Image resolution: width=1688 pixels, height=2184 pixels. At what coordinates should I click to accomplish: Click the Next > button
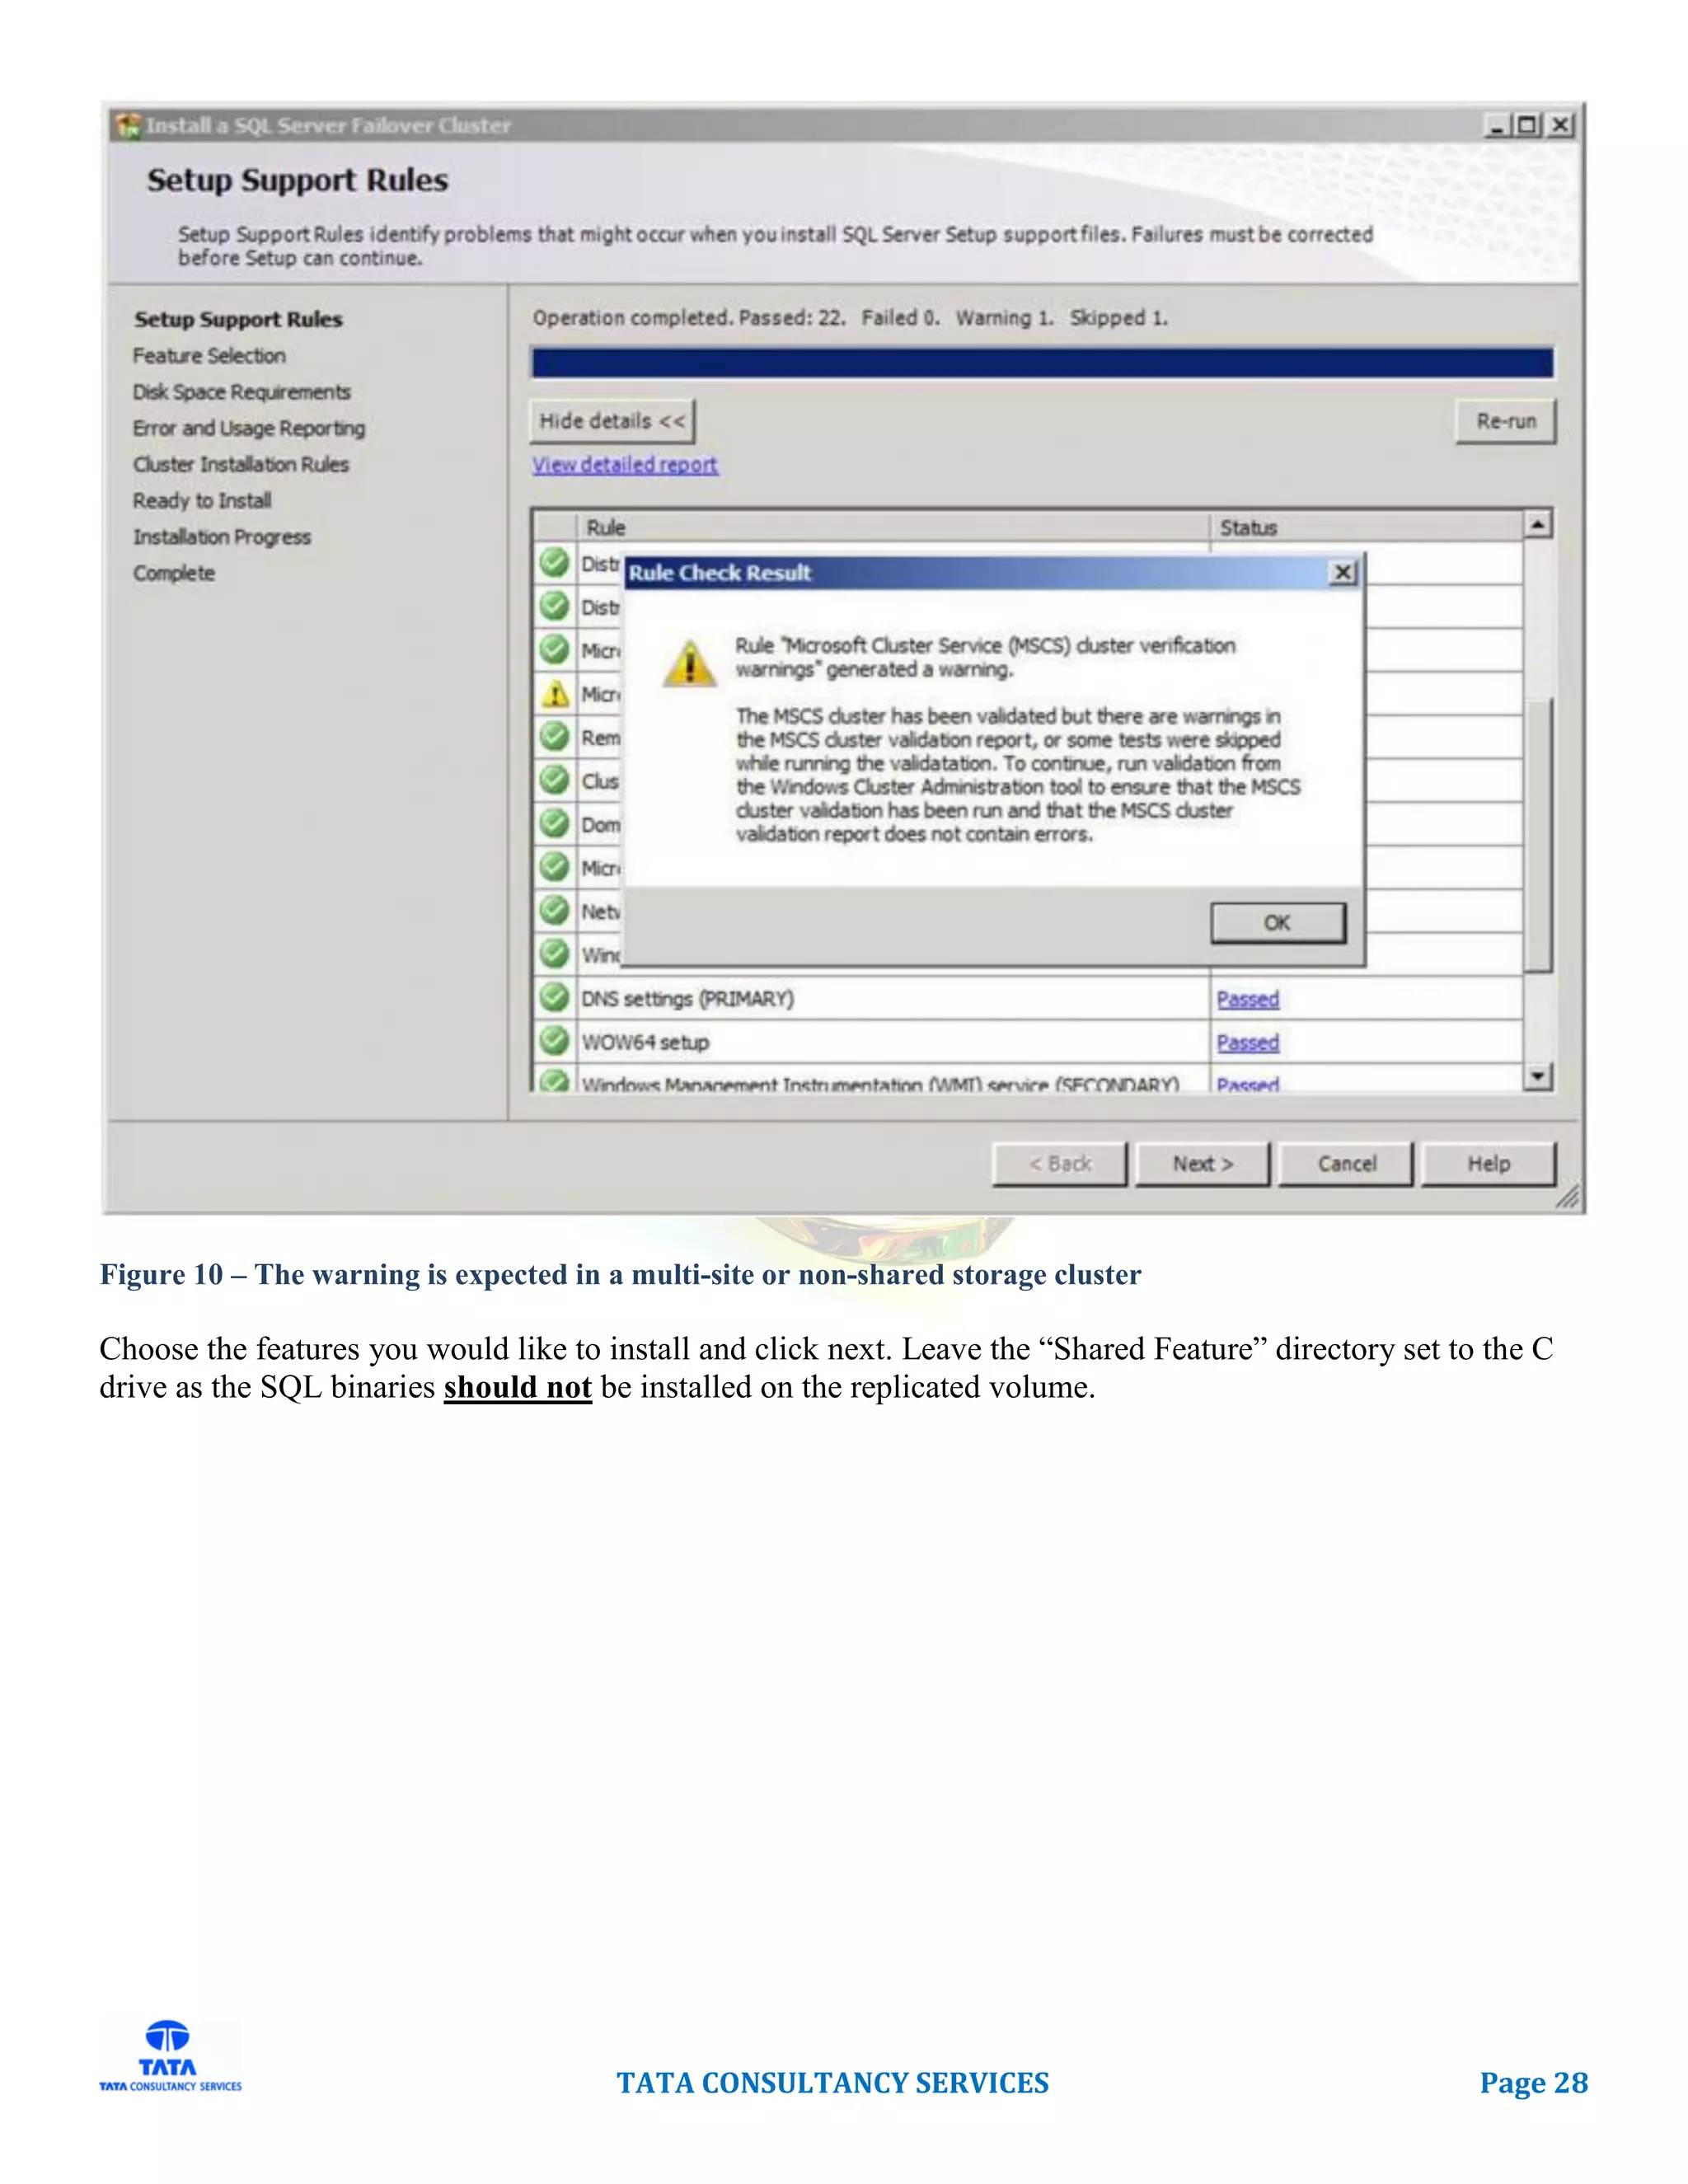[1203, 1164]
